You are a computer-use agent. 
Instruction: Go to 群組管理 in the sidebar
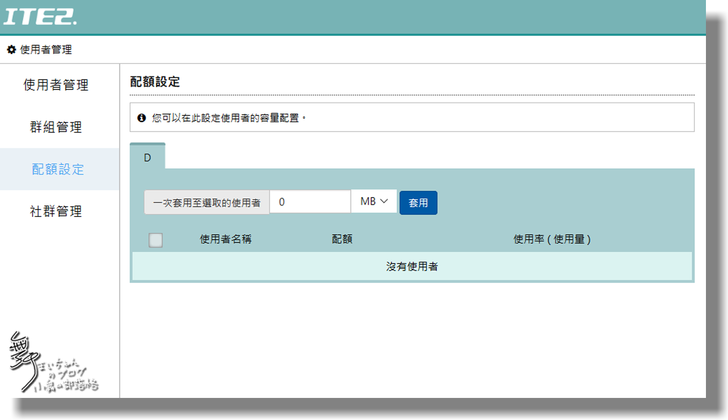(56, 128)
